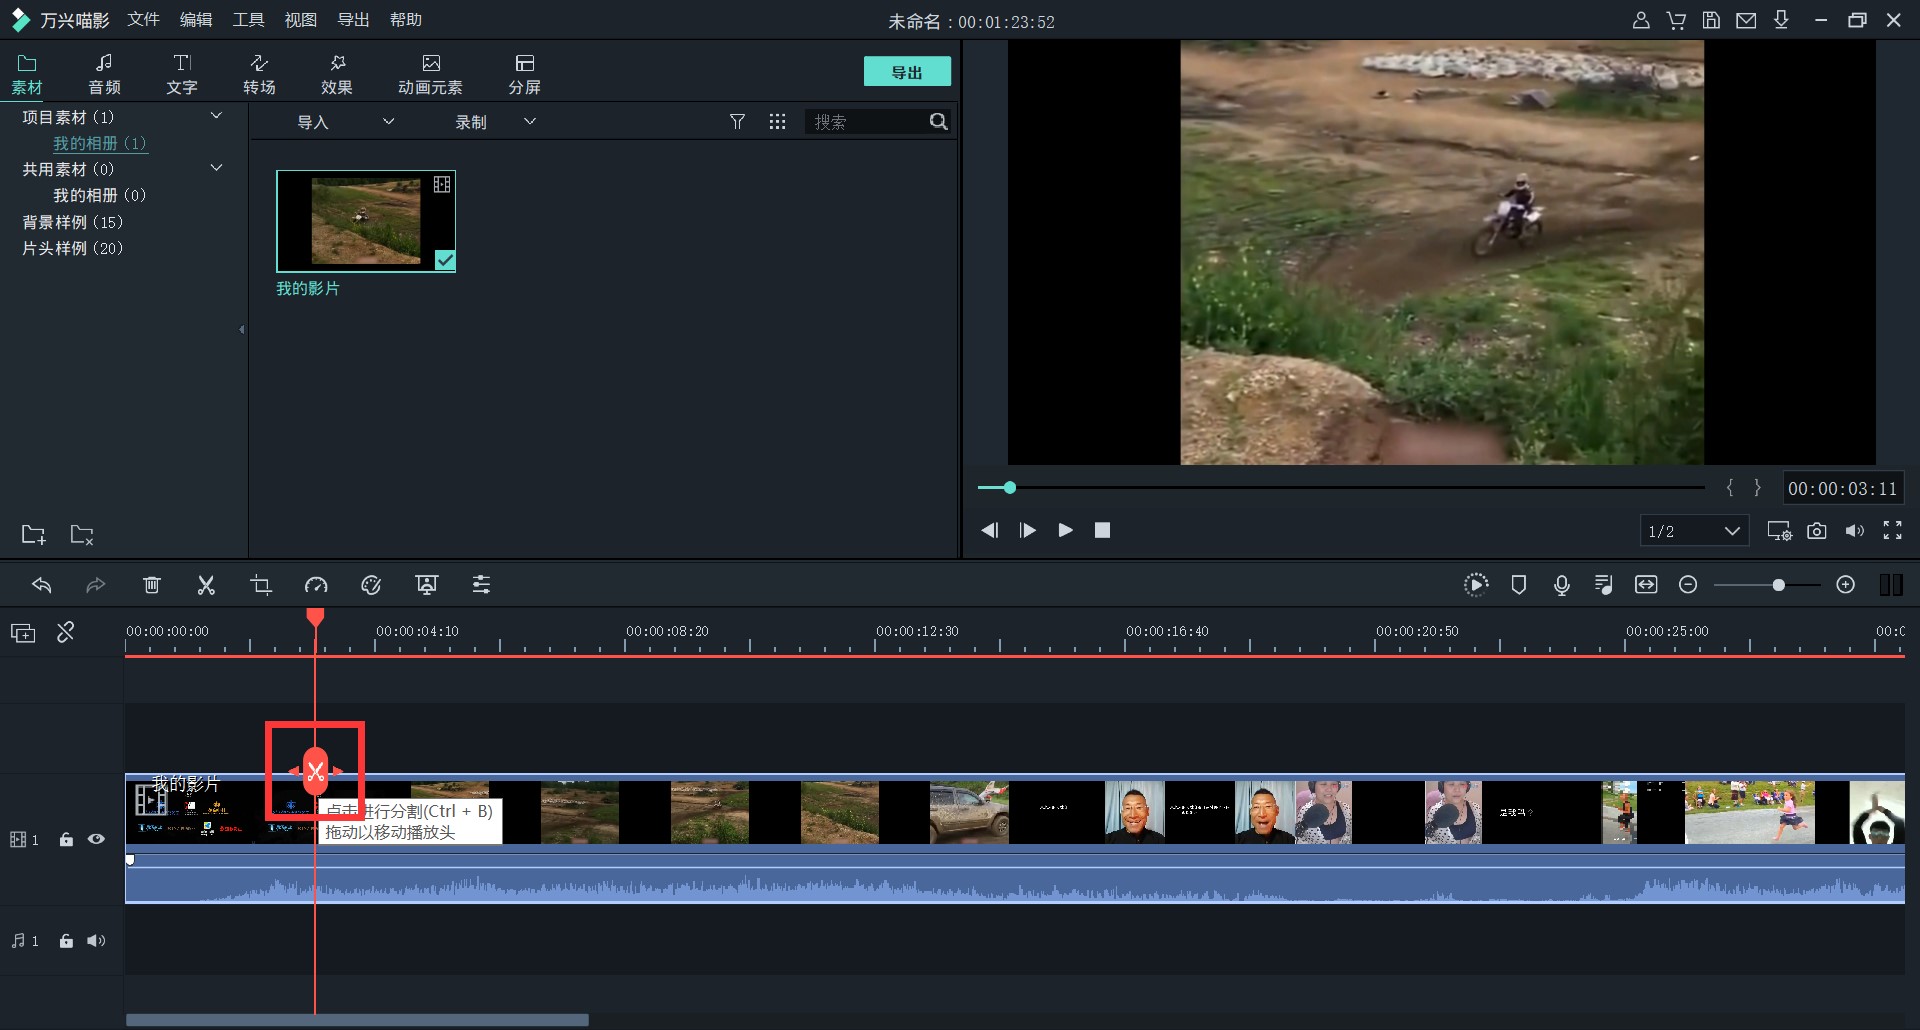Image resolution: width=1920 pixels, height=1030 pixels.
Task: Select 背景样例 (15) in the media list
Action: (73, 222)
